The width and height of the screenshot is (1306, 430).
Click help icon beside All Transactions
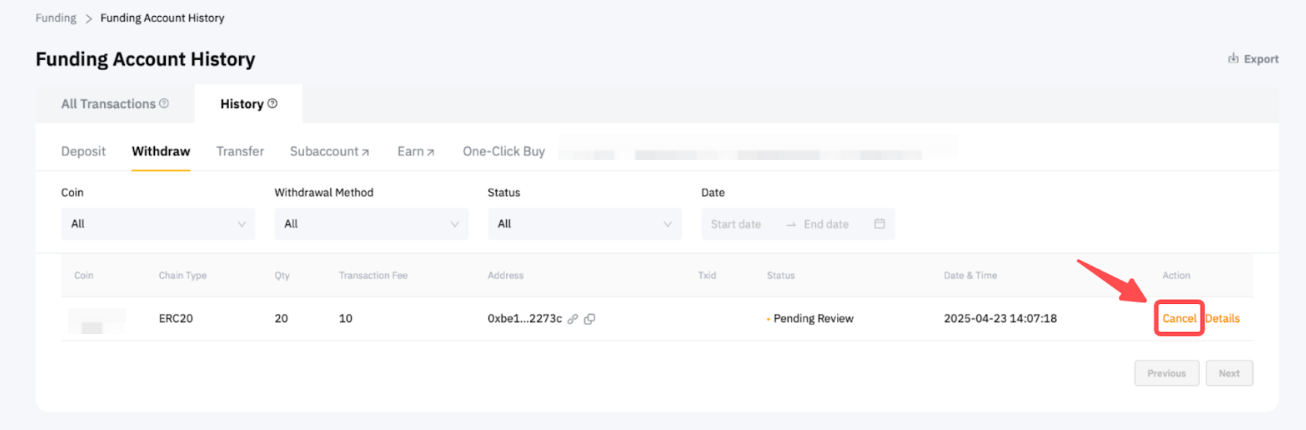point(164,104)
